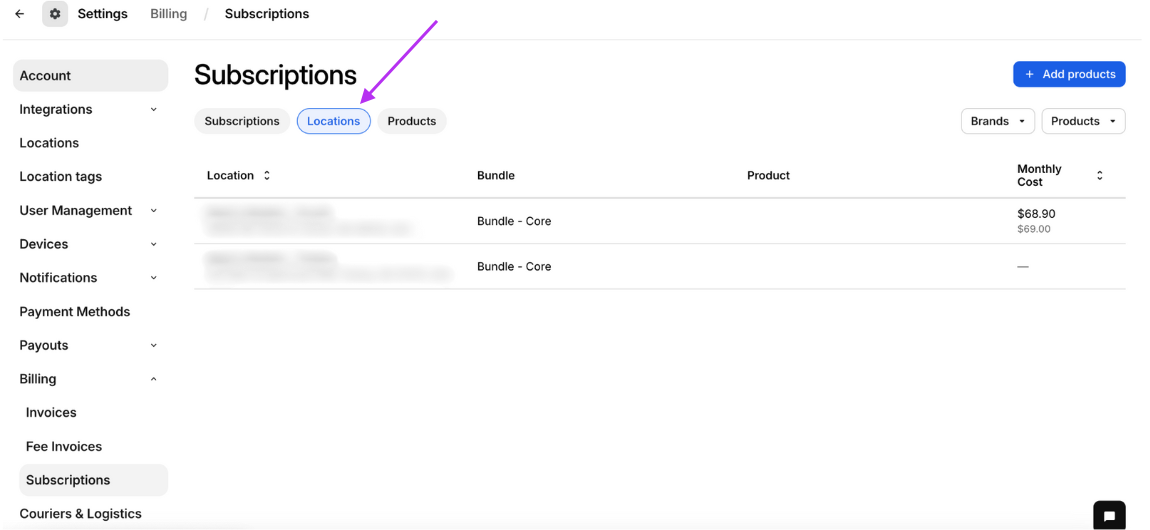Viewport: 1150px width, 530px height.
Task: Click the Product column header
Action: pos(769,175)
